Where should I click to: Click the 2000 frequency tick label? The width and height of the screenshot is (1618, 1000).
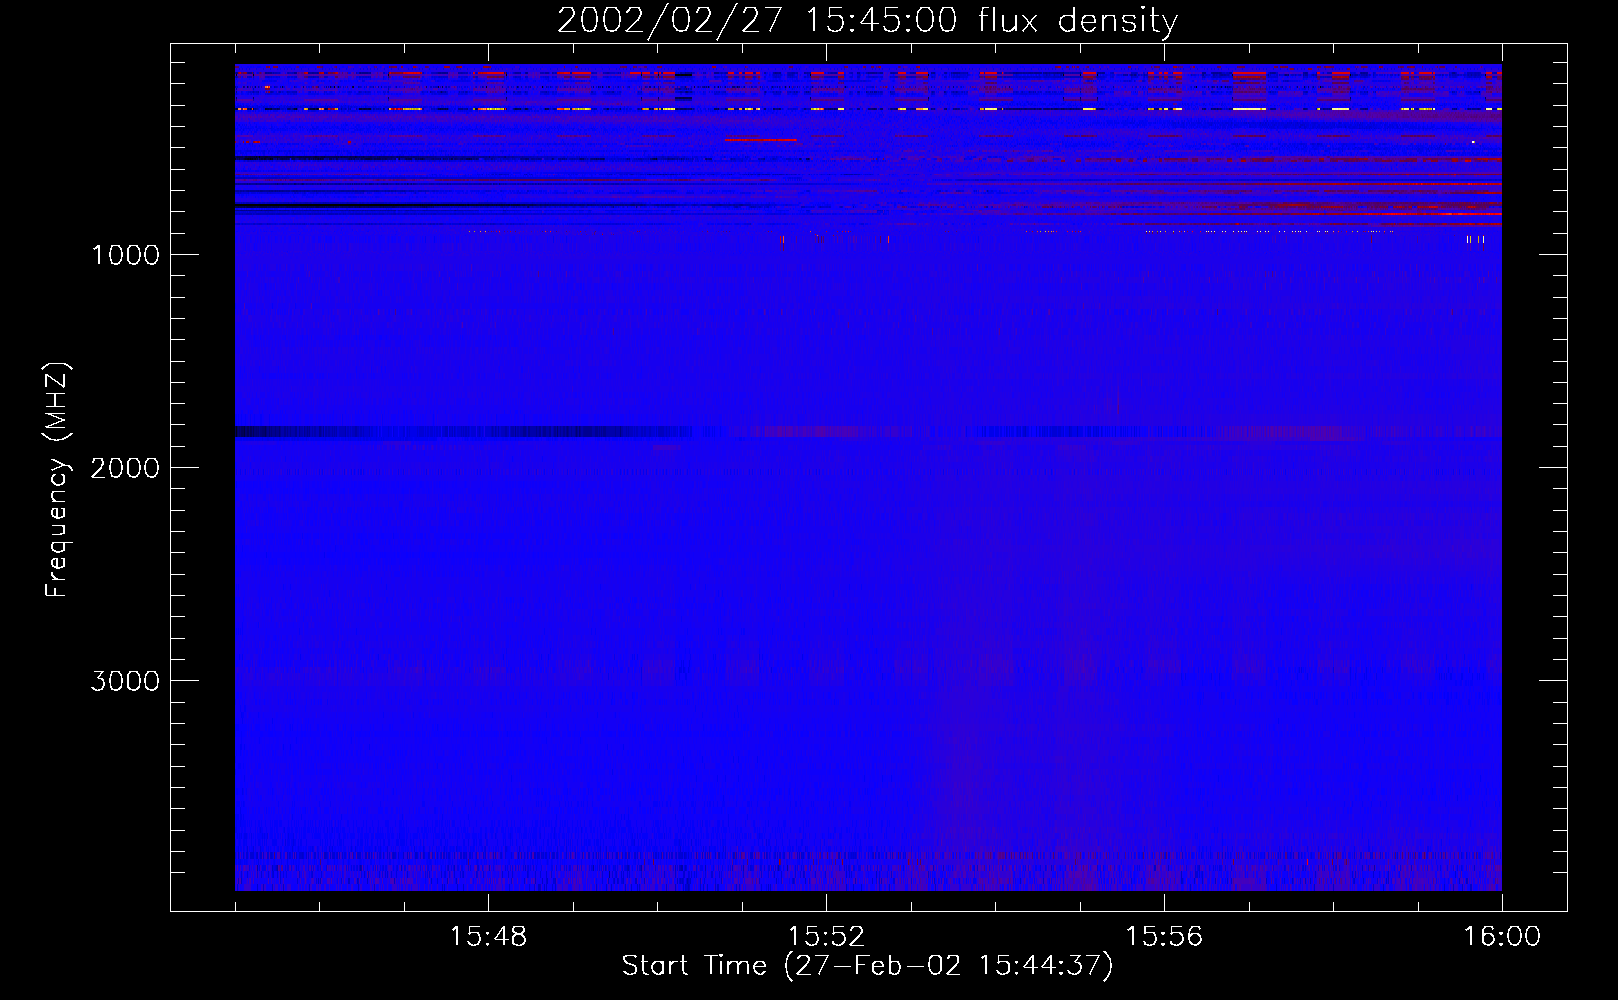point(125,468)
